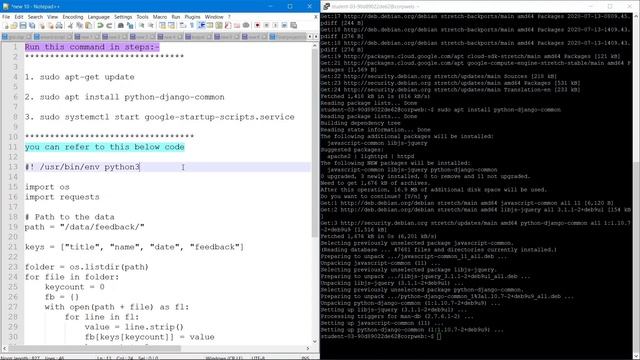Click "you can refer to this below code"
Viewport: 640px width, 360px height.
[104, 147]
